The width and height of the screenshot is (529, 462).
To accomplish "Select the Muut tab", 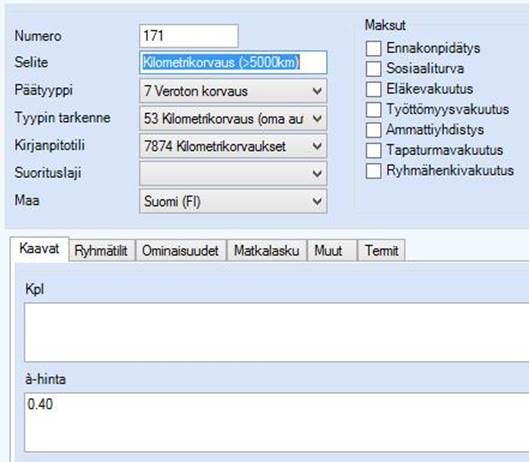I will pyautogui.click(x=332, y=250).
